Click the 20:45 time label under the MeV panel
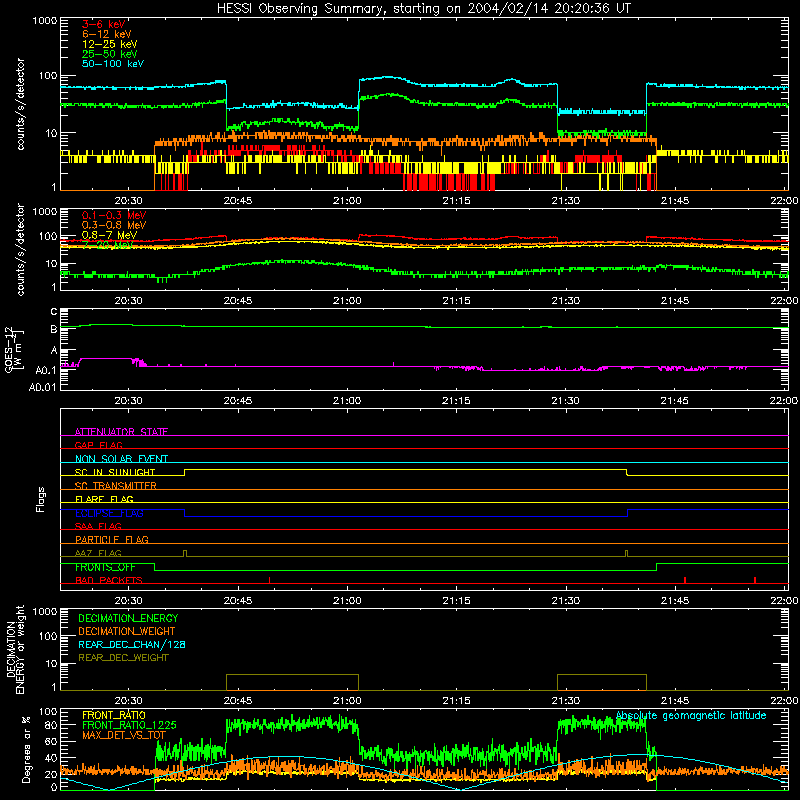800x800 pixels. [238, 301]
